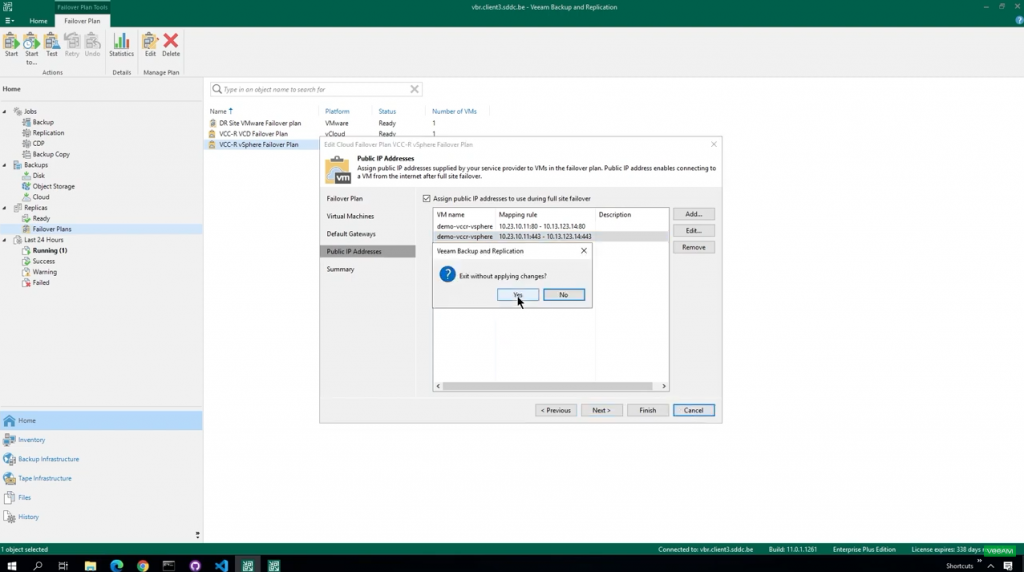Select the Failover Plan ribbon tab

point(82,21)
